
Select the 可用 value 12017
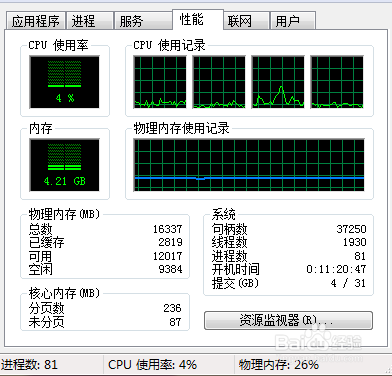(x=167, y=256)
